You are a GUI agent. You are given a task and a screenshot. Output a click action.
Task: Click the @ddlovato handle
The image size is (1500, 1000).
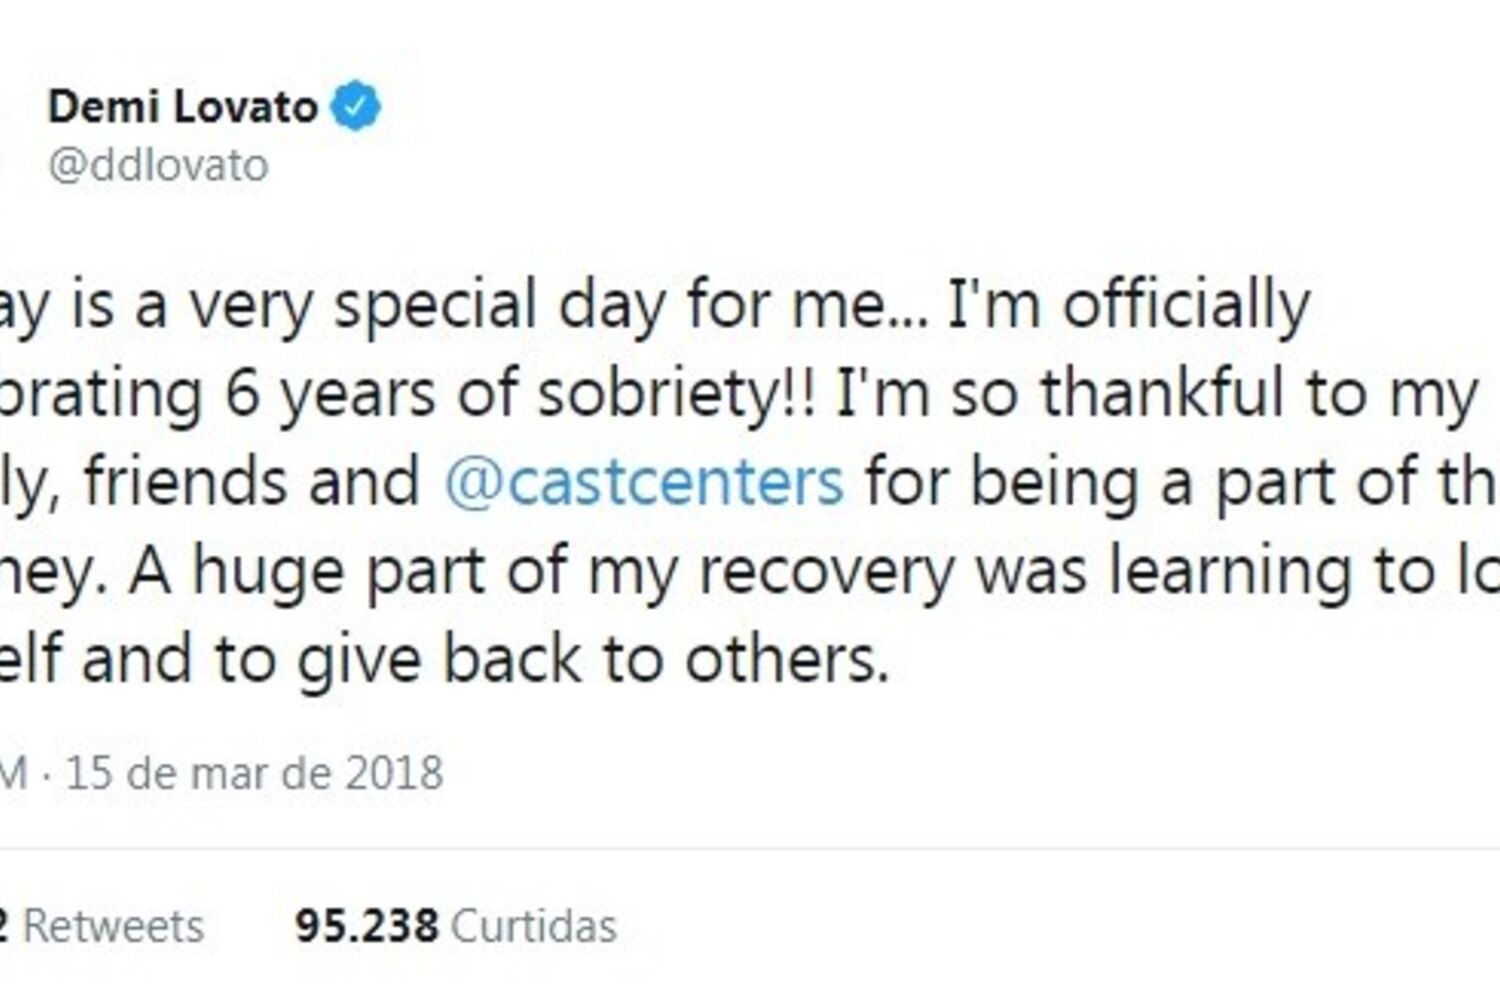point(158,165)
